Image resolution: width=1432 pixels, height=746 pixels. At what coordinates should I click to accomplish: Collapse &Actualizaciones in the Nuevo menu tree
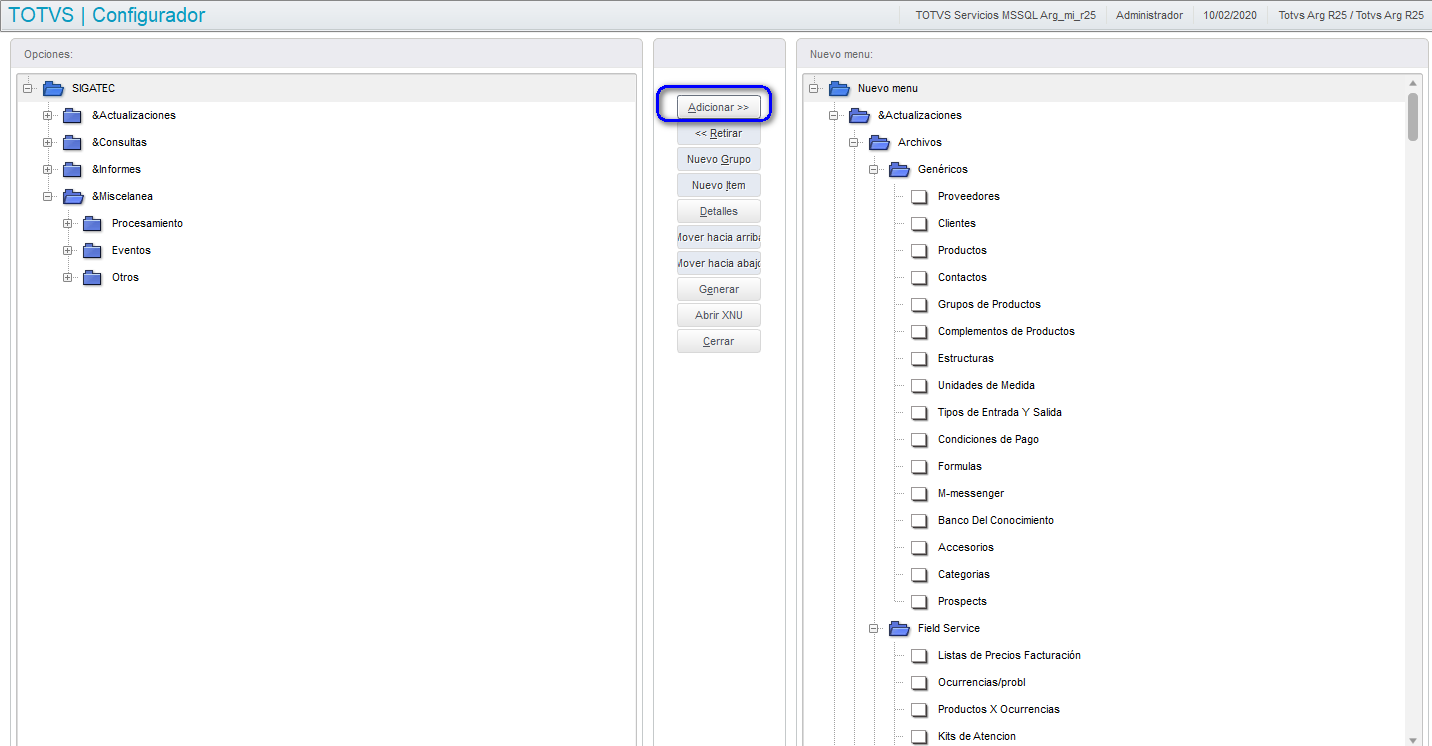834,116
